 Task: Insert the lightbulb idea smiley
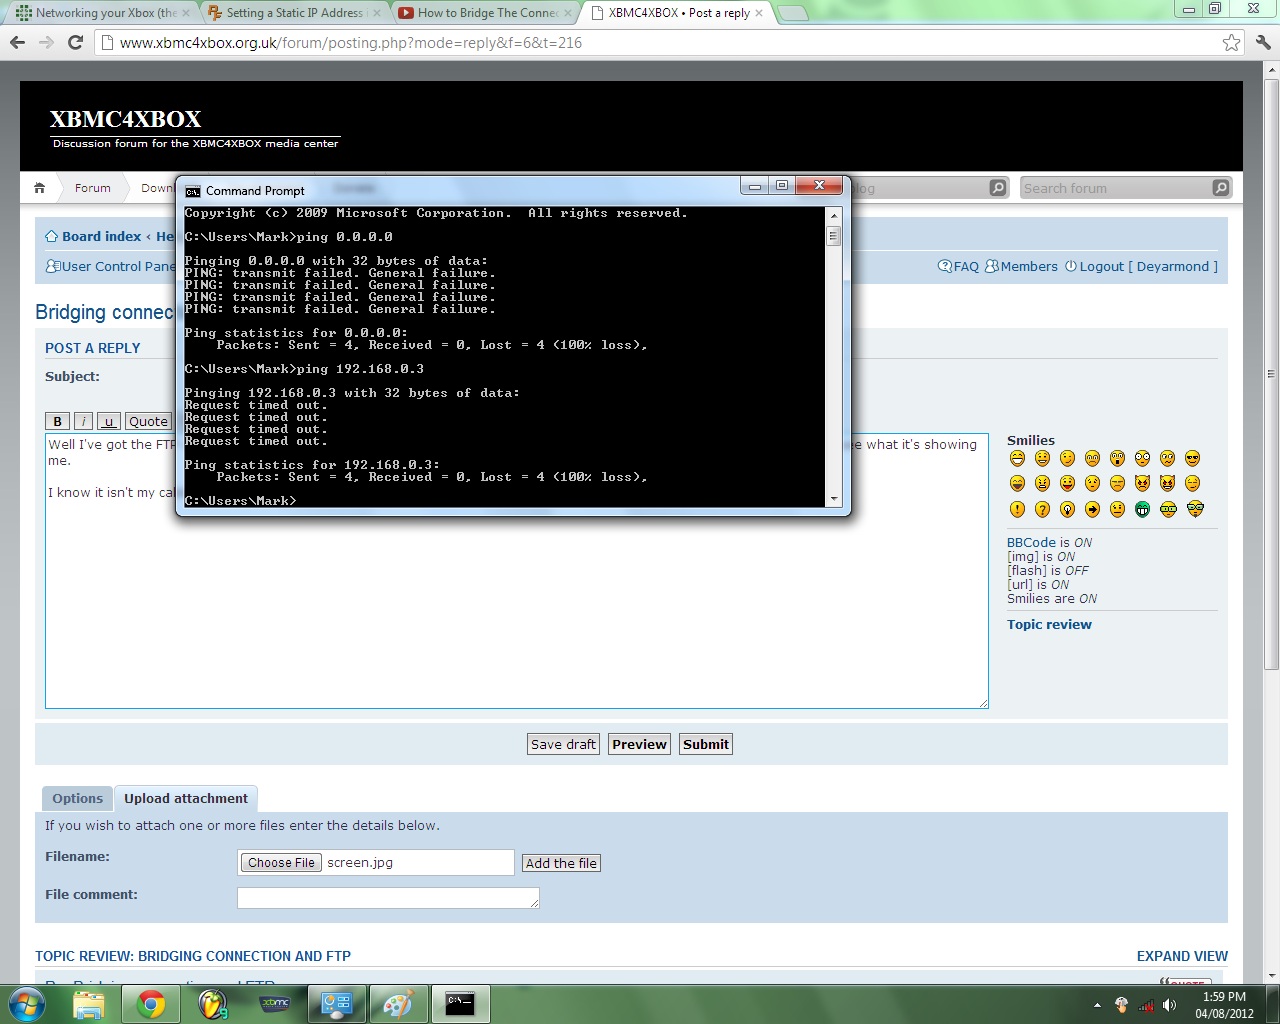[1067, 509]
